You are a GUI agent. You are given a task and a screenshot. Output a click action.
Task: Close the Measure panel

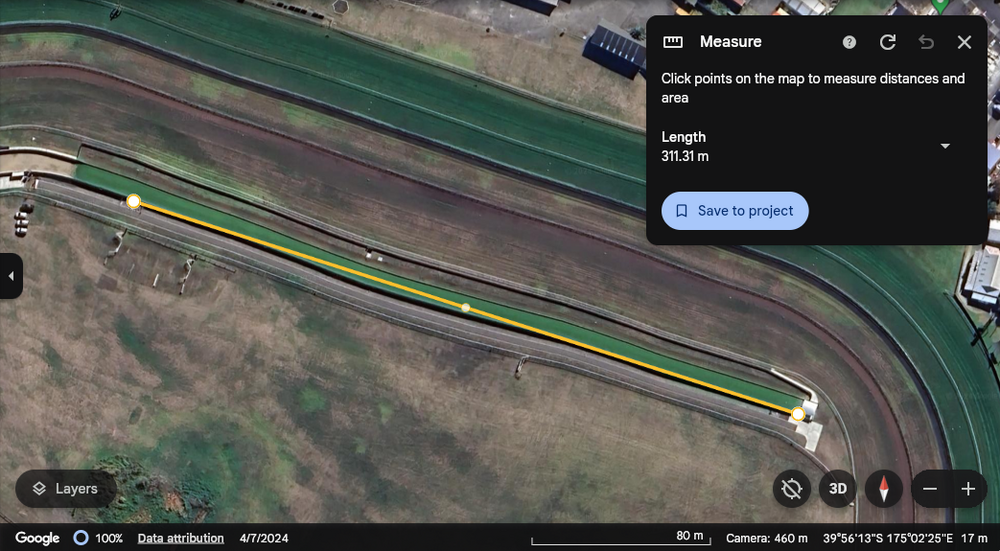pyautogui.click(x=964, y=42)
